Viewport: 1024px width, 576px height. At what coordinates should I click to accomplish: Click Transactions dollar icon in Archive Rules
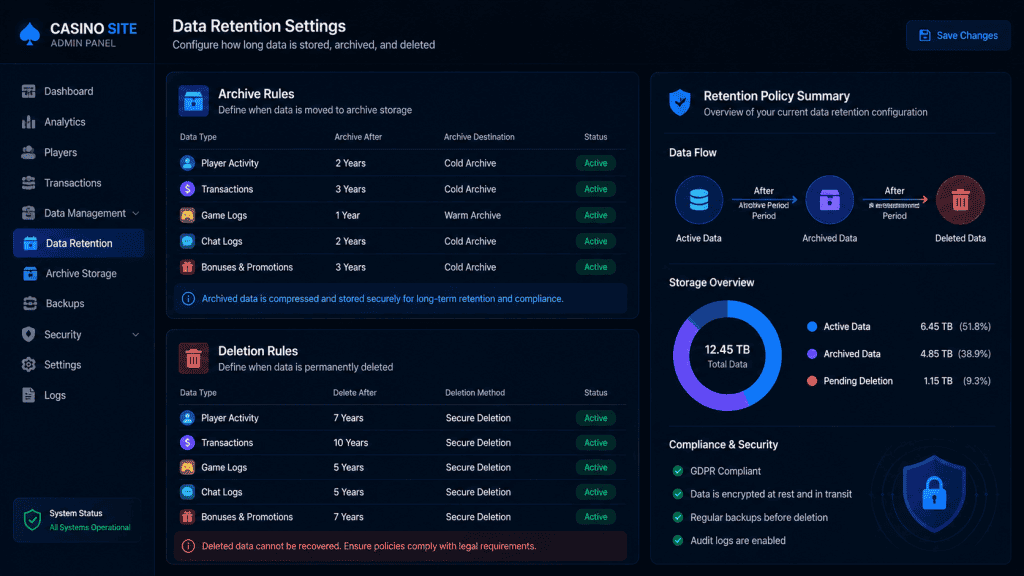(187, 189)
